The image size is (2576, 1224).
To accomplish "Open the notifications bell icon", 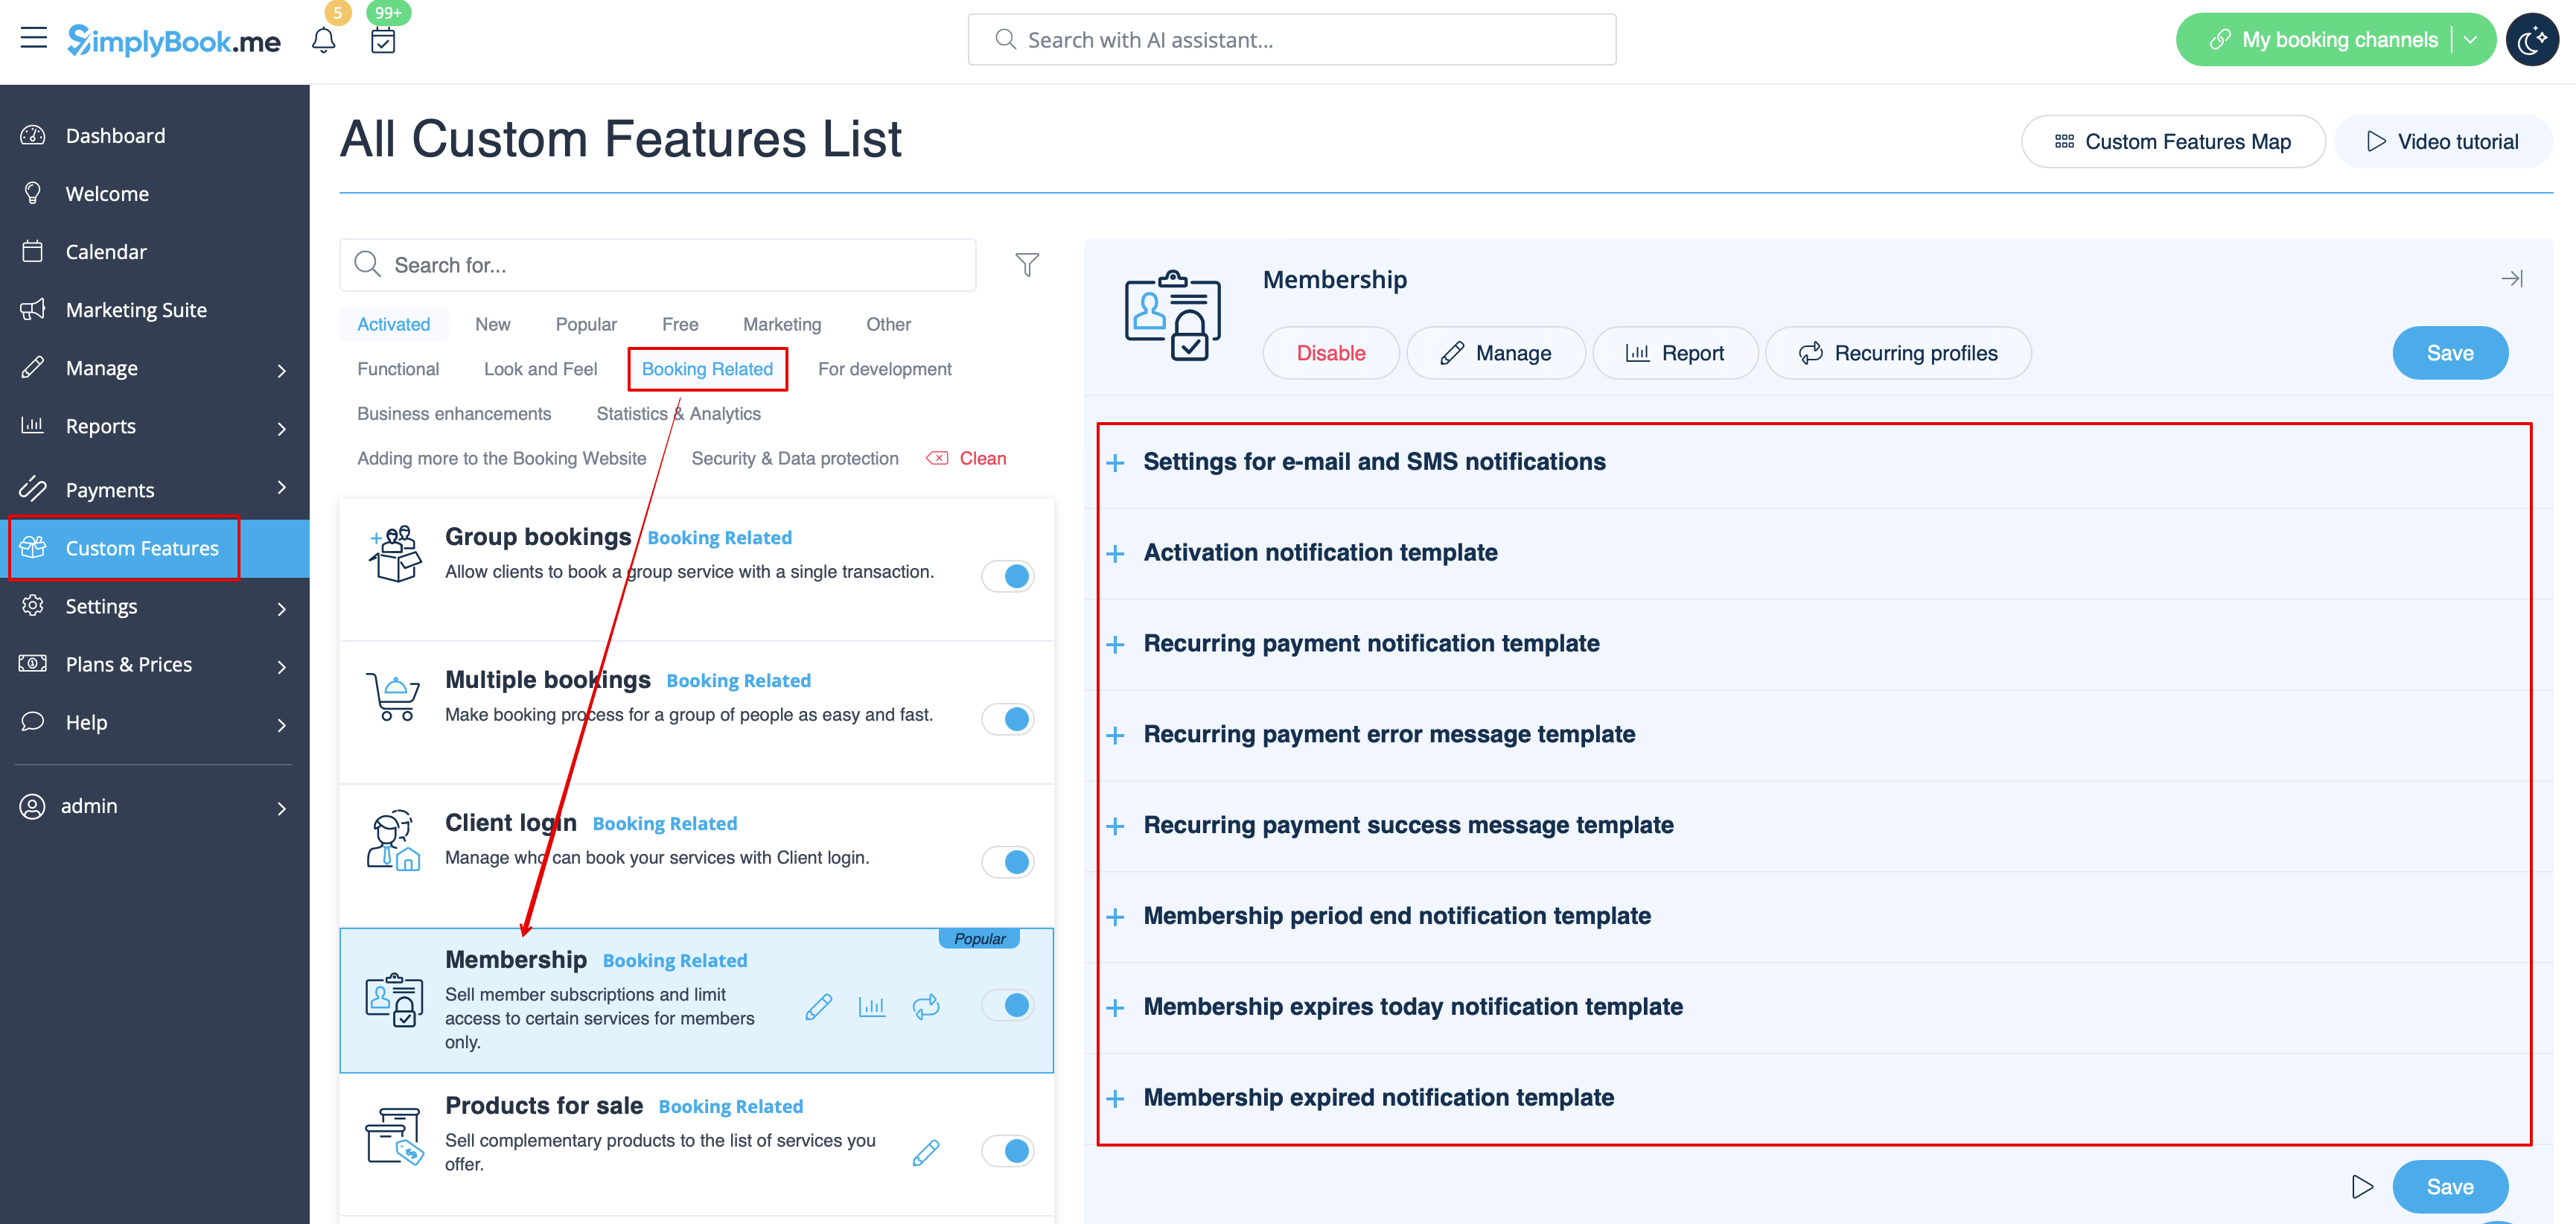I will pyautogui.click(x=323, y=40).
